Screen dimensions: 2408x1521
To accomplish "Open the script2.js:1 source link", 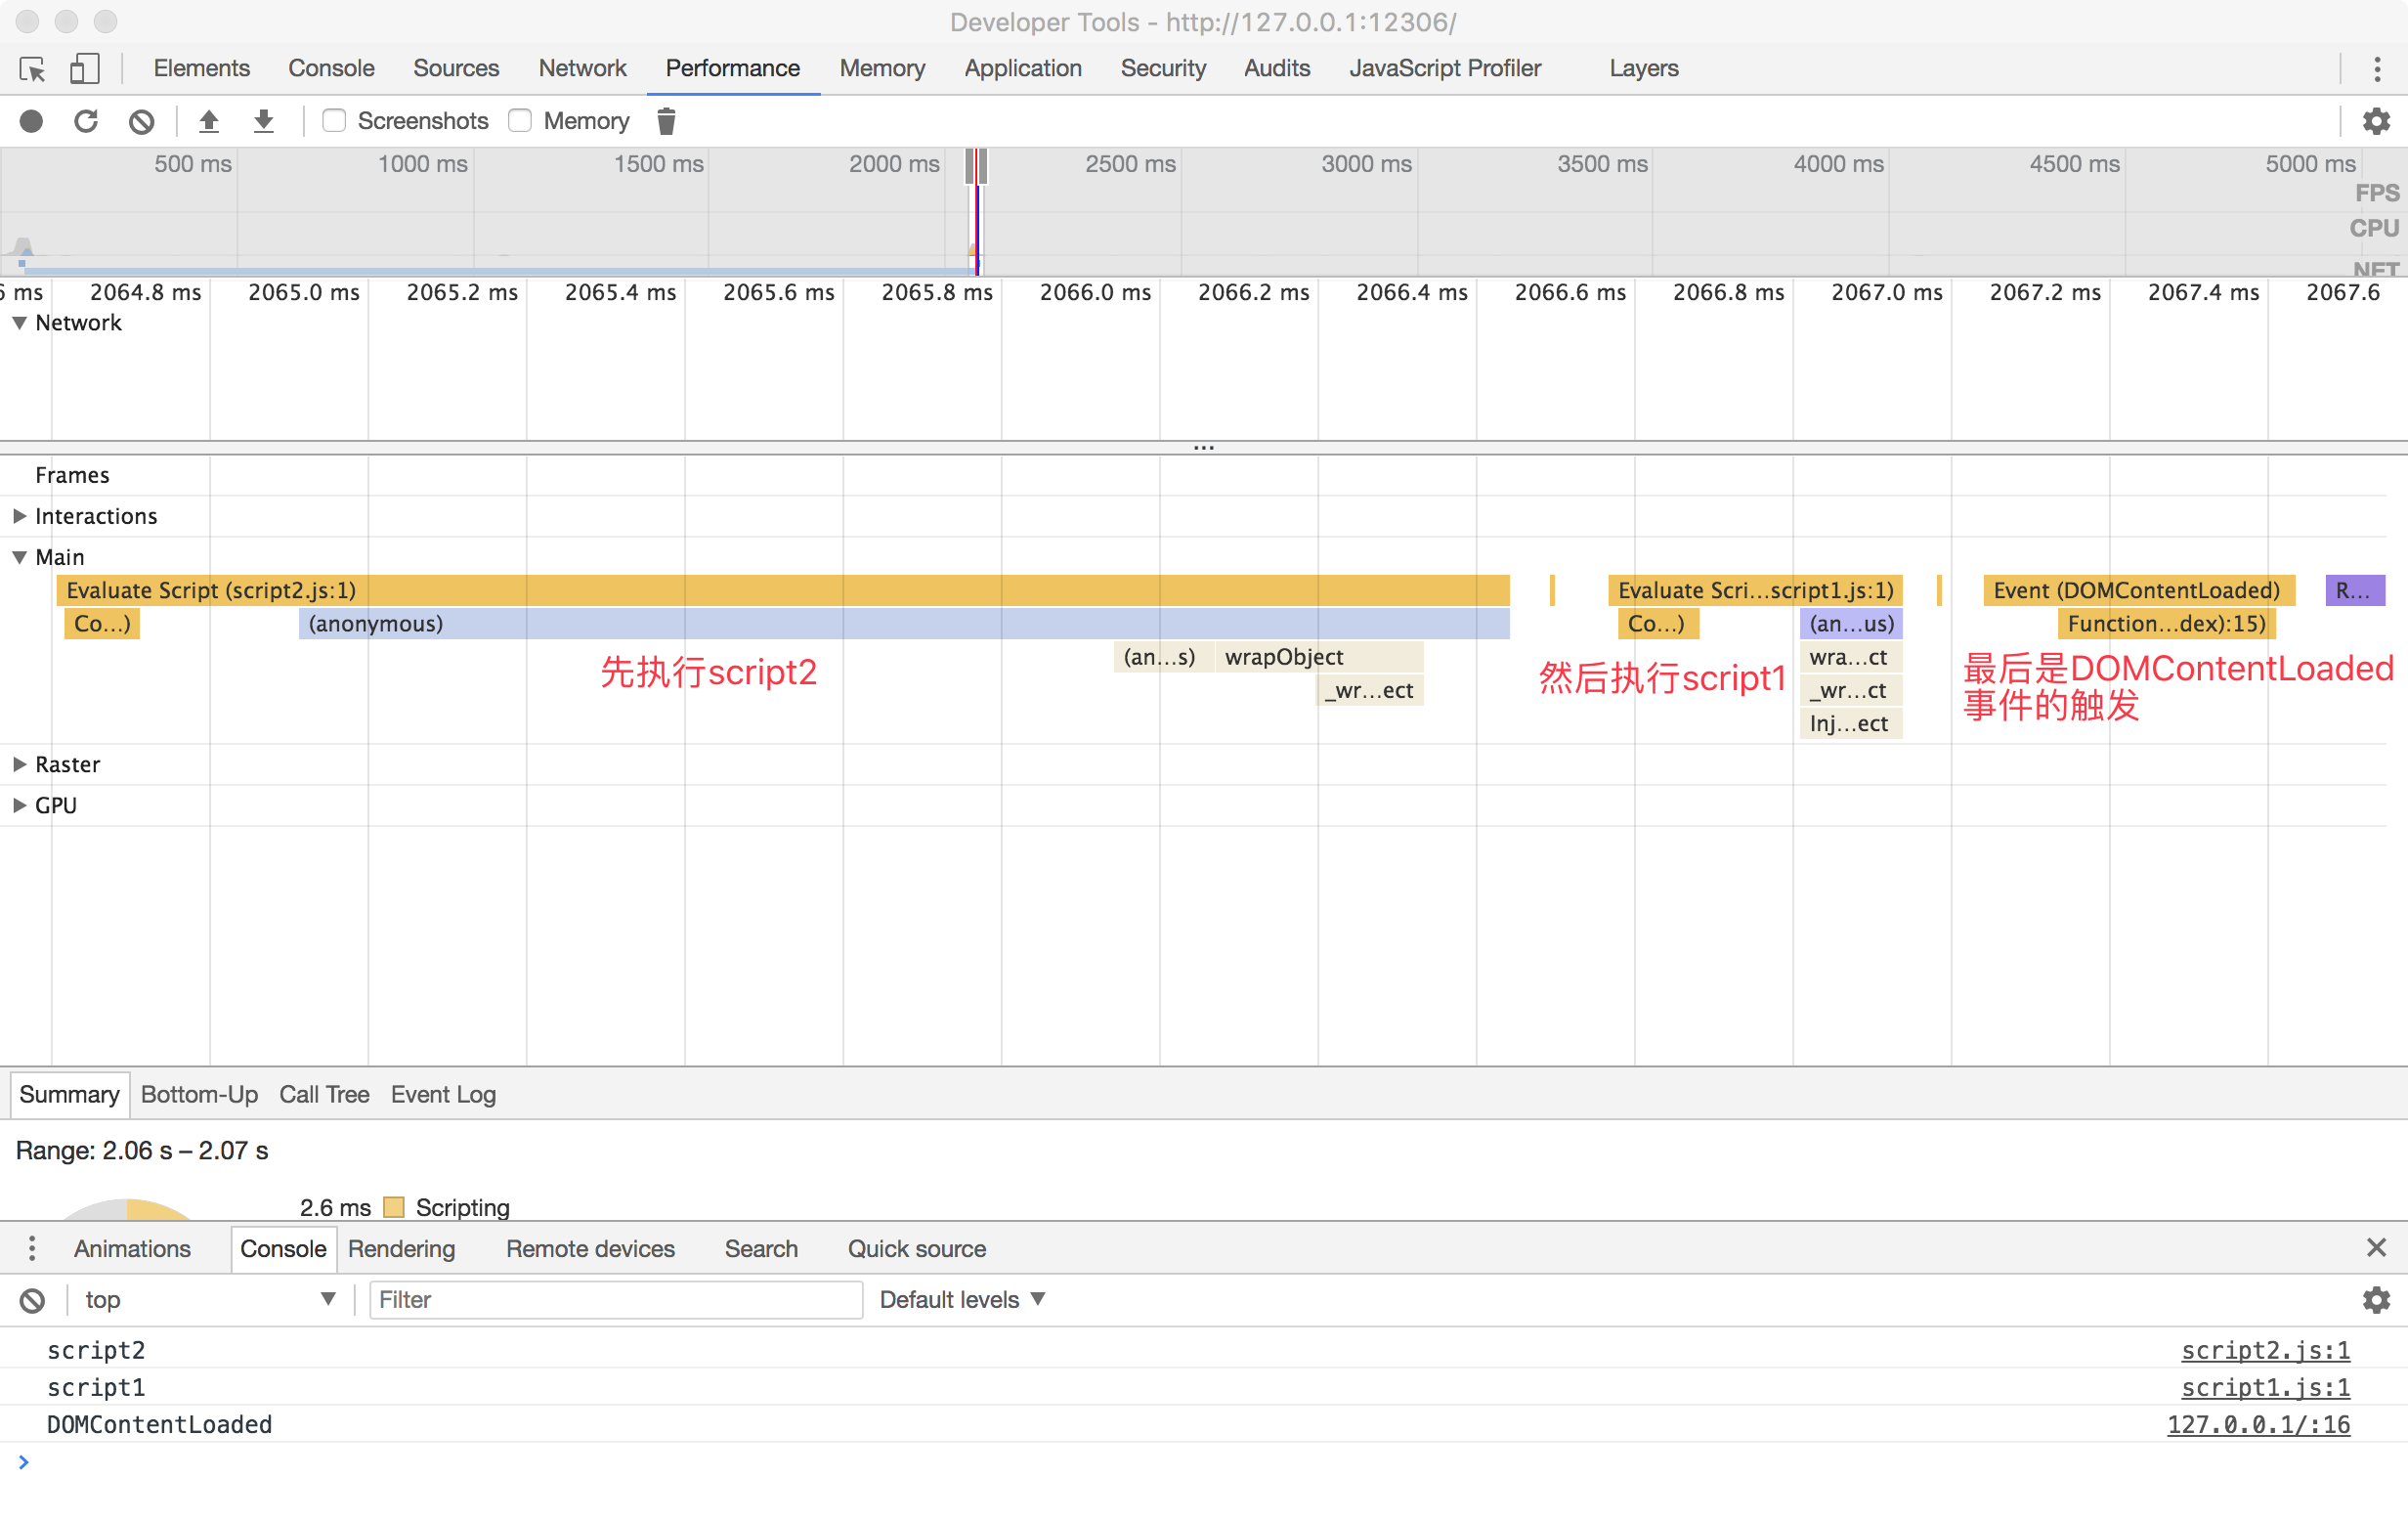I will pos(2264,1350).
